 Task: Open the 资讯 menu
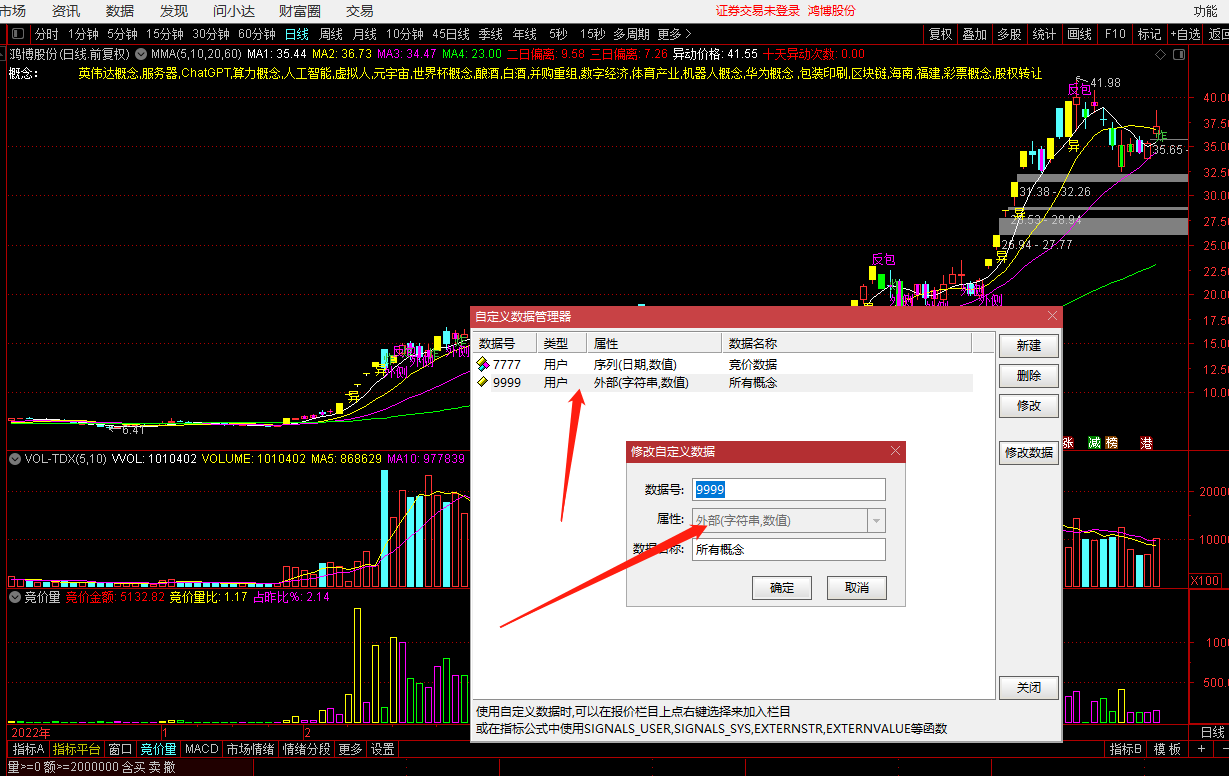pyautogui.click(x=66, y=11)
